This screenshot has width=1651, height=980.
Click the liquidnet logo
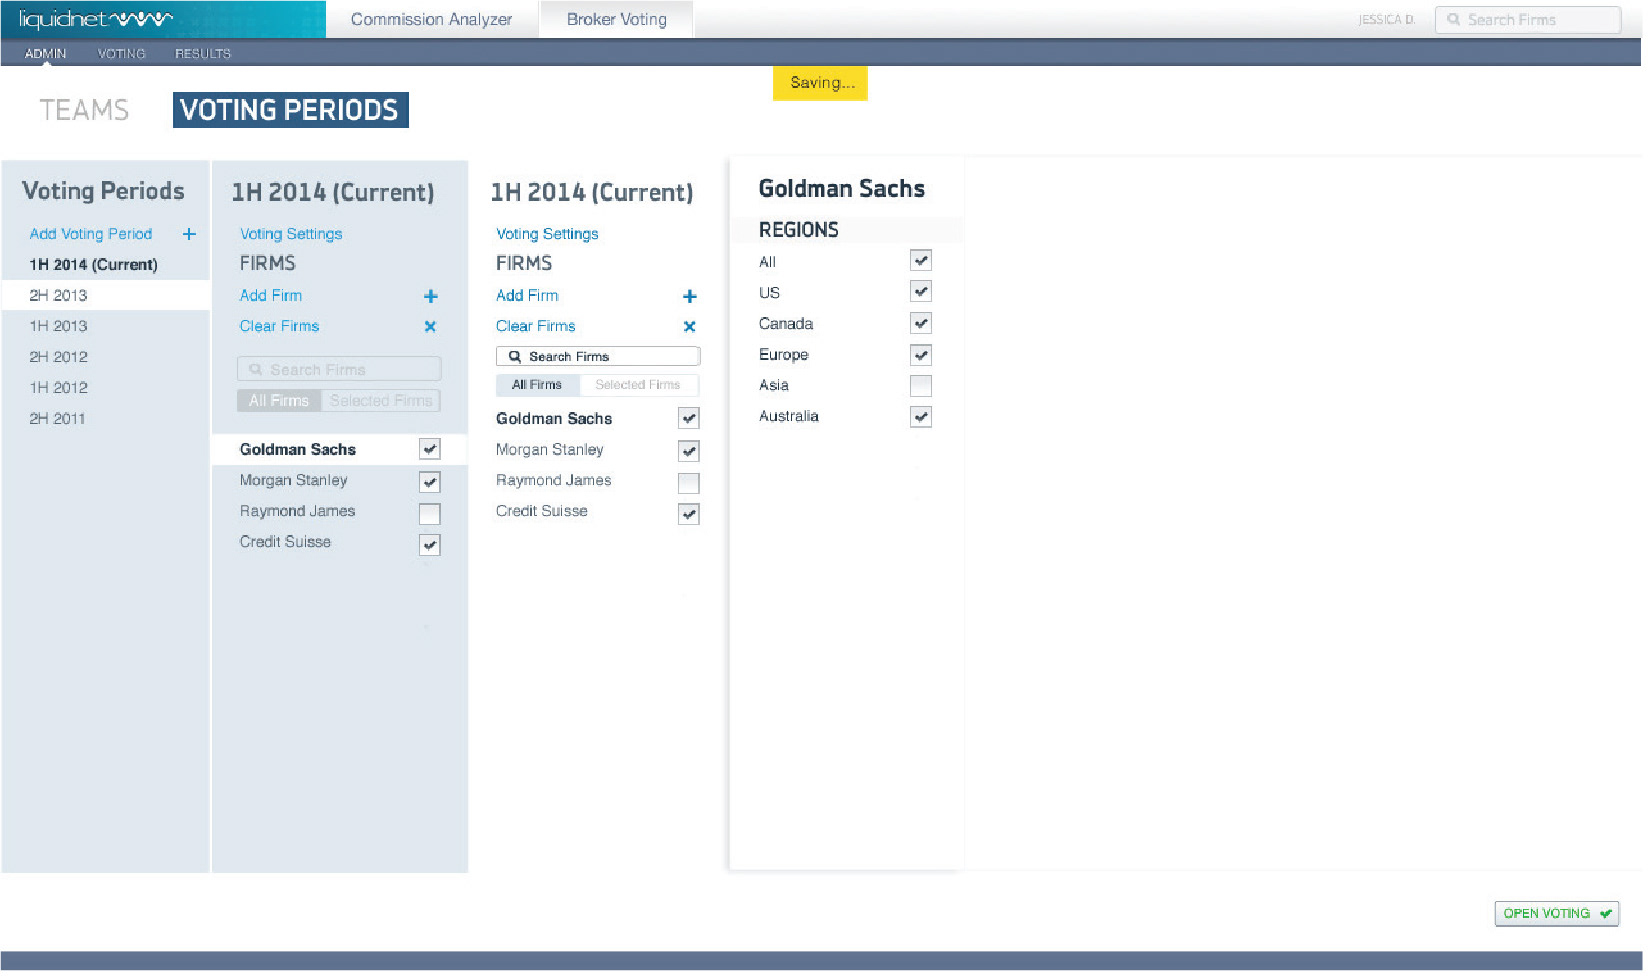(96, 19)
